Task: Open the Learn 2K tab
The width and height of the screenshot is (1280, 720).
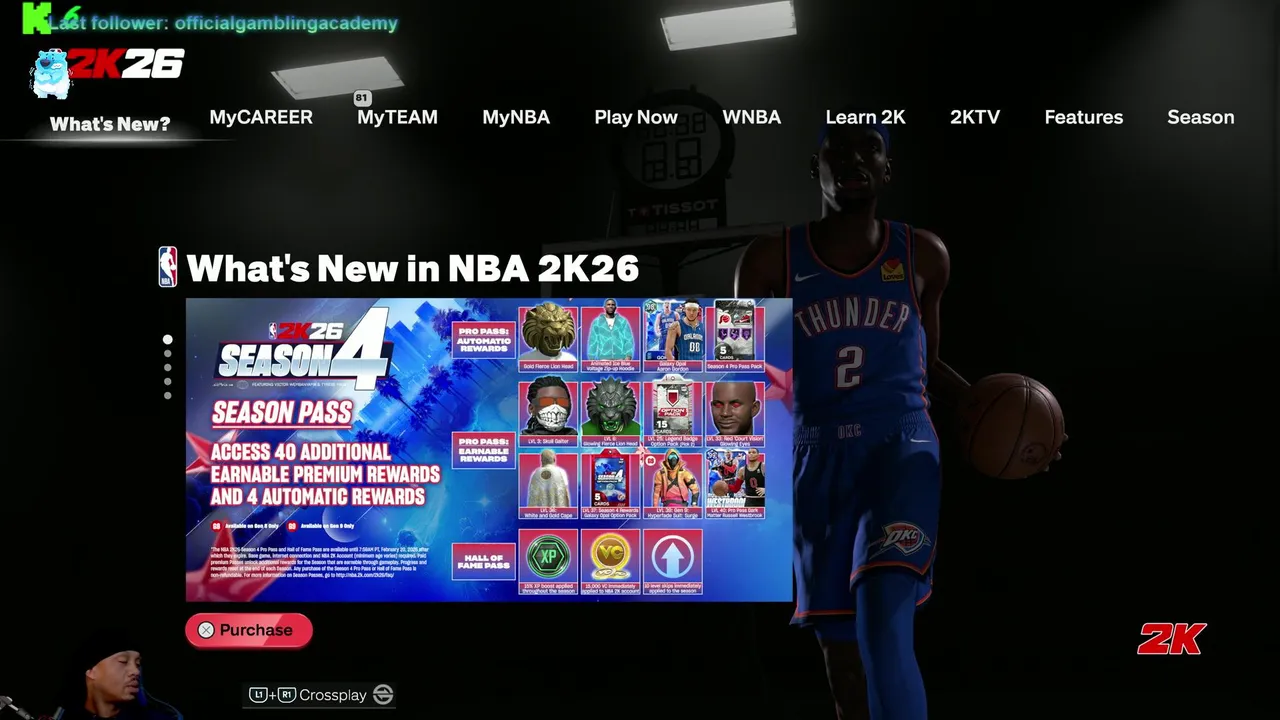Action: click(x=865, y=117)
